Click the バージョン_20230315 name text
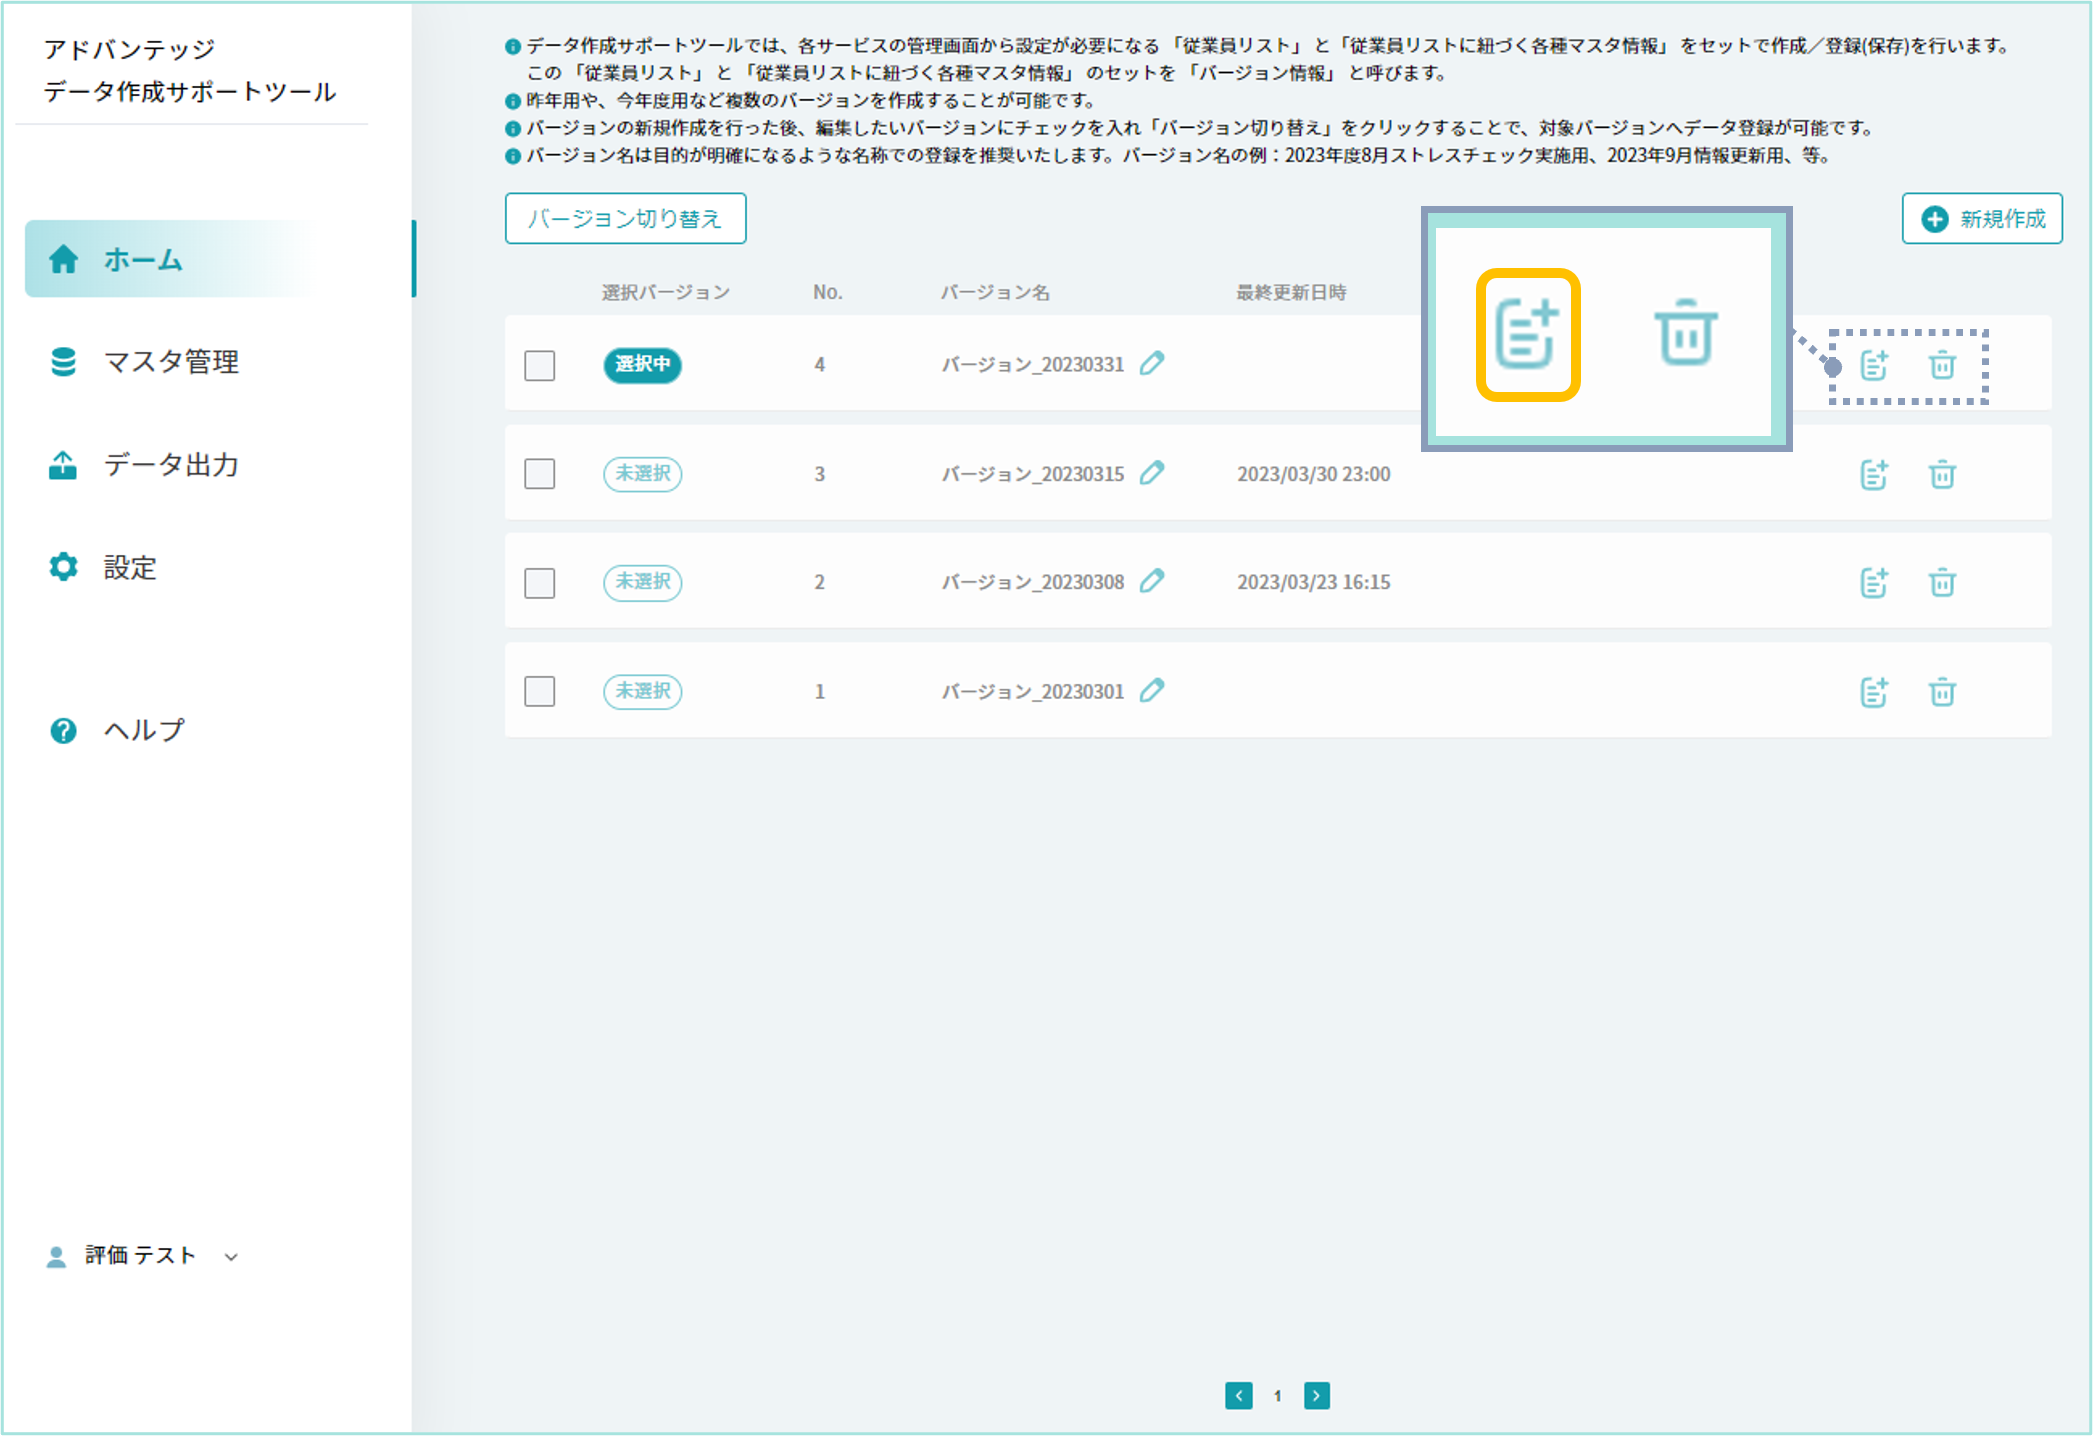The image size is (2093, 1436). pyautogui.click(x=1032, y=474)
